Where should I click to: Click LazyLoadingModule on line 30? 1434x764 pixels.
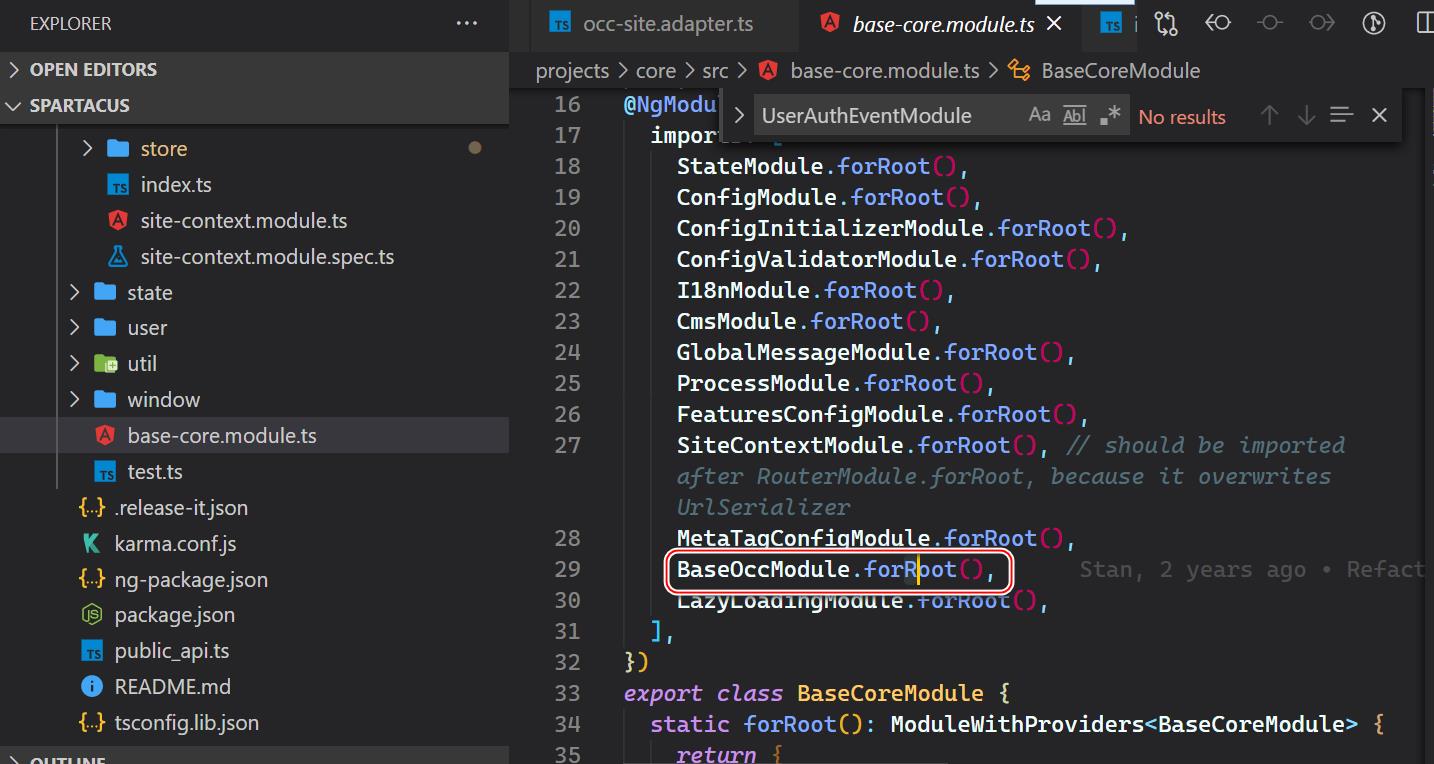(790, 601)
